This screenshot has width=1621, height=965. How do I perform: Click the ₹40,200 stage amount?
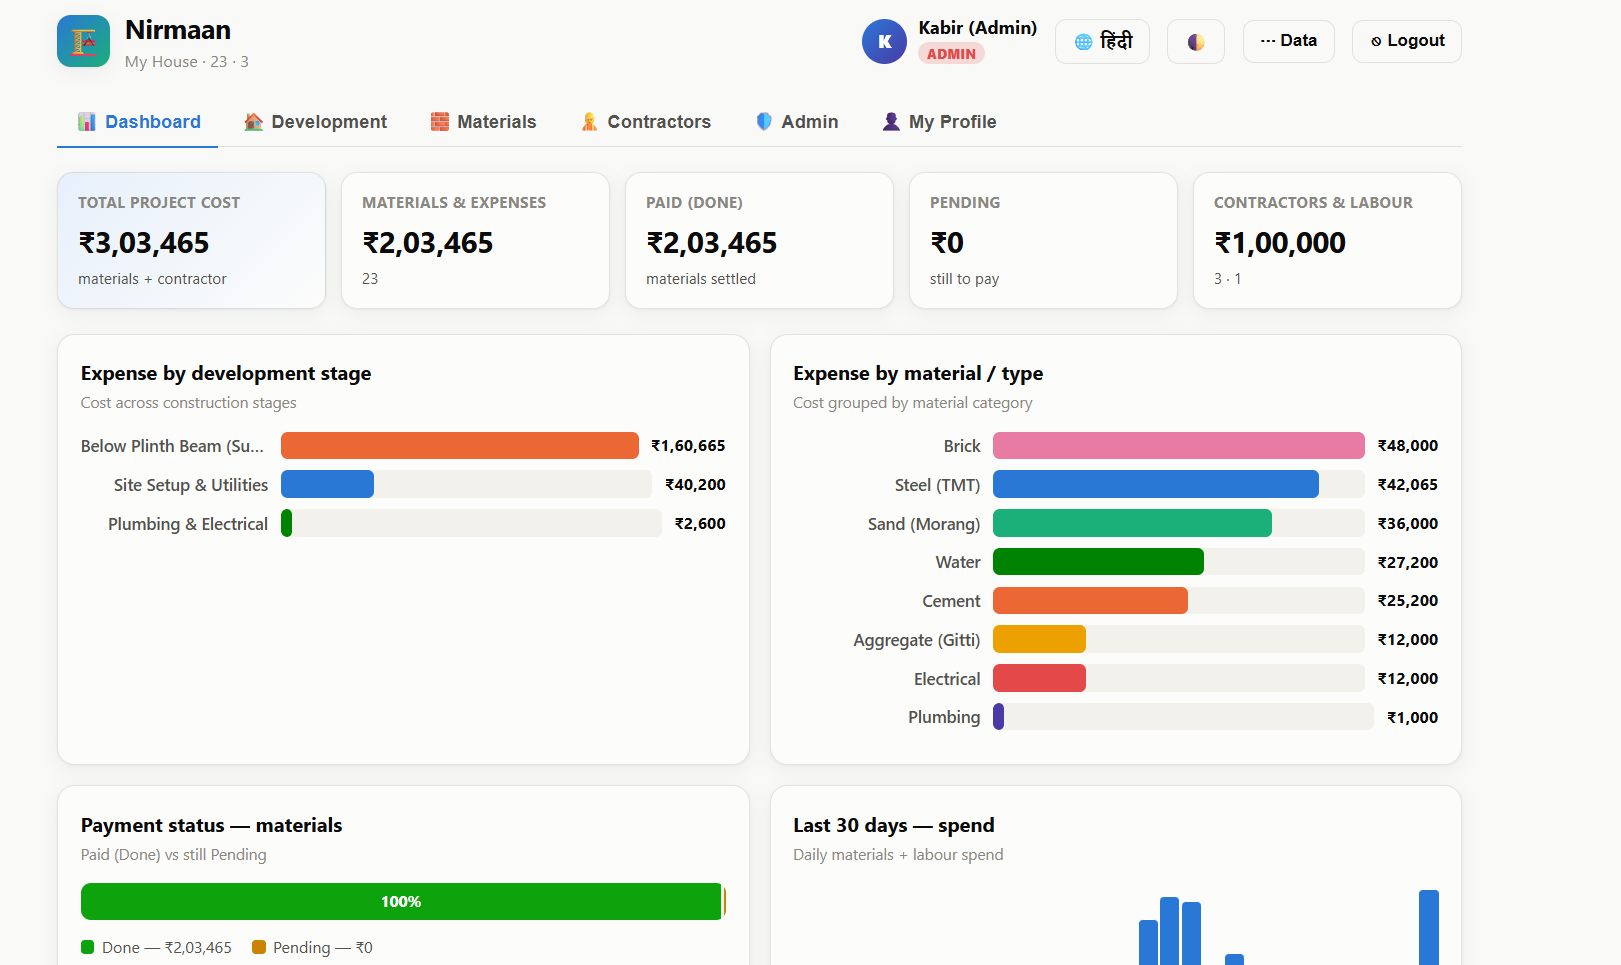(x=695, y=485)
